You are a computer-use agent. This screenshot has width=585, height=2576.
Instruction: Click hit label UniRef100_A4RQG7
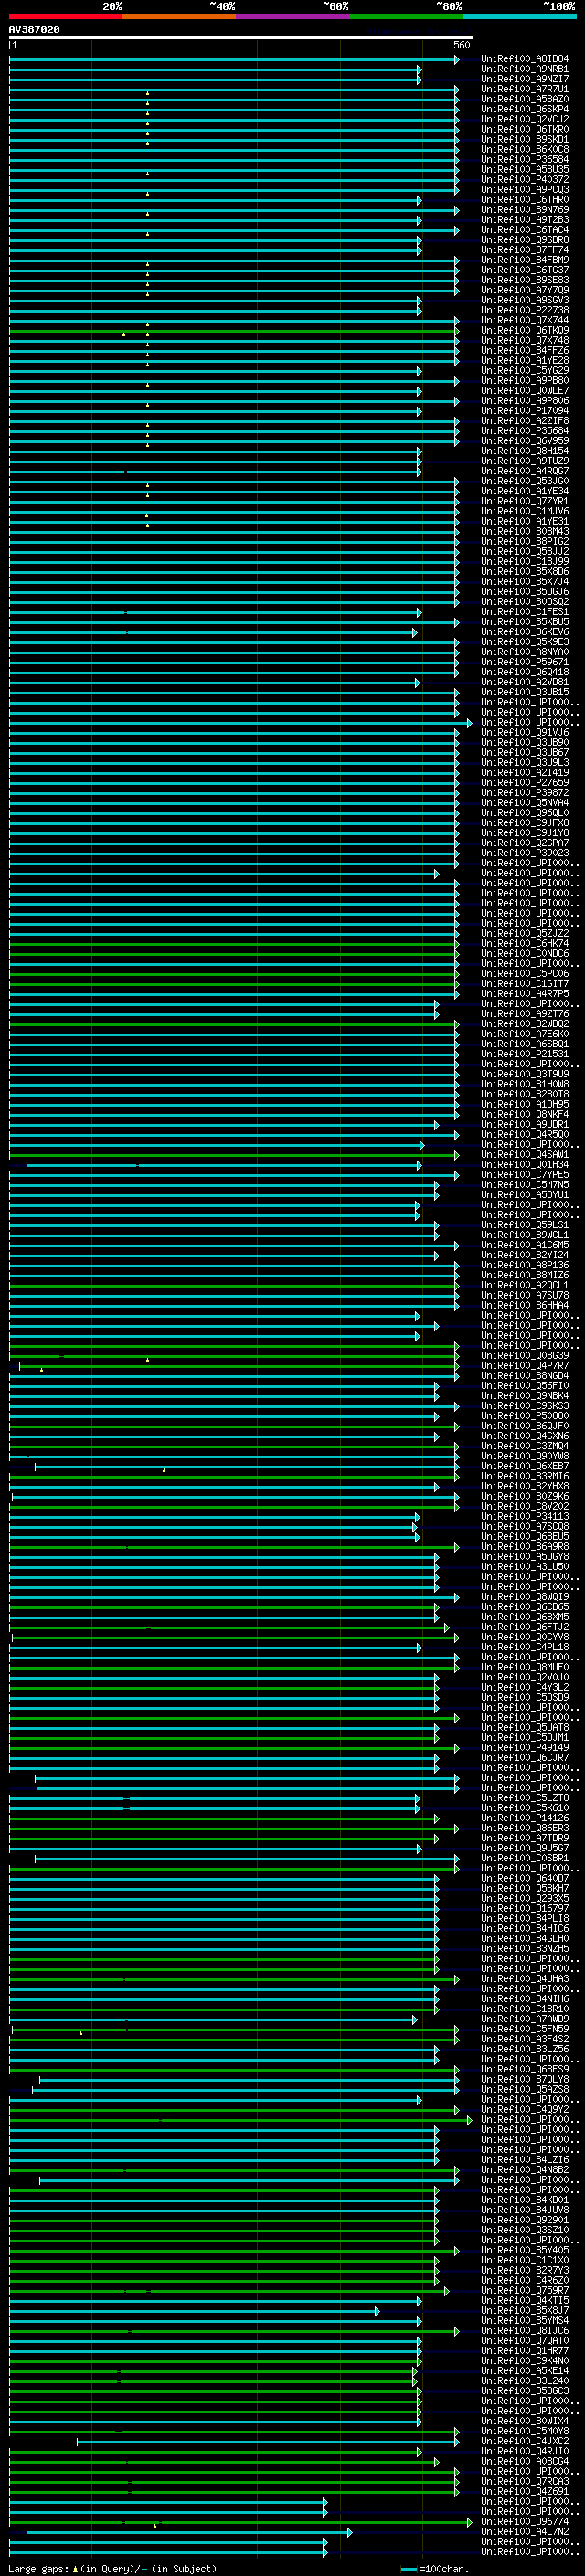[x=525, y=471]
